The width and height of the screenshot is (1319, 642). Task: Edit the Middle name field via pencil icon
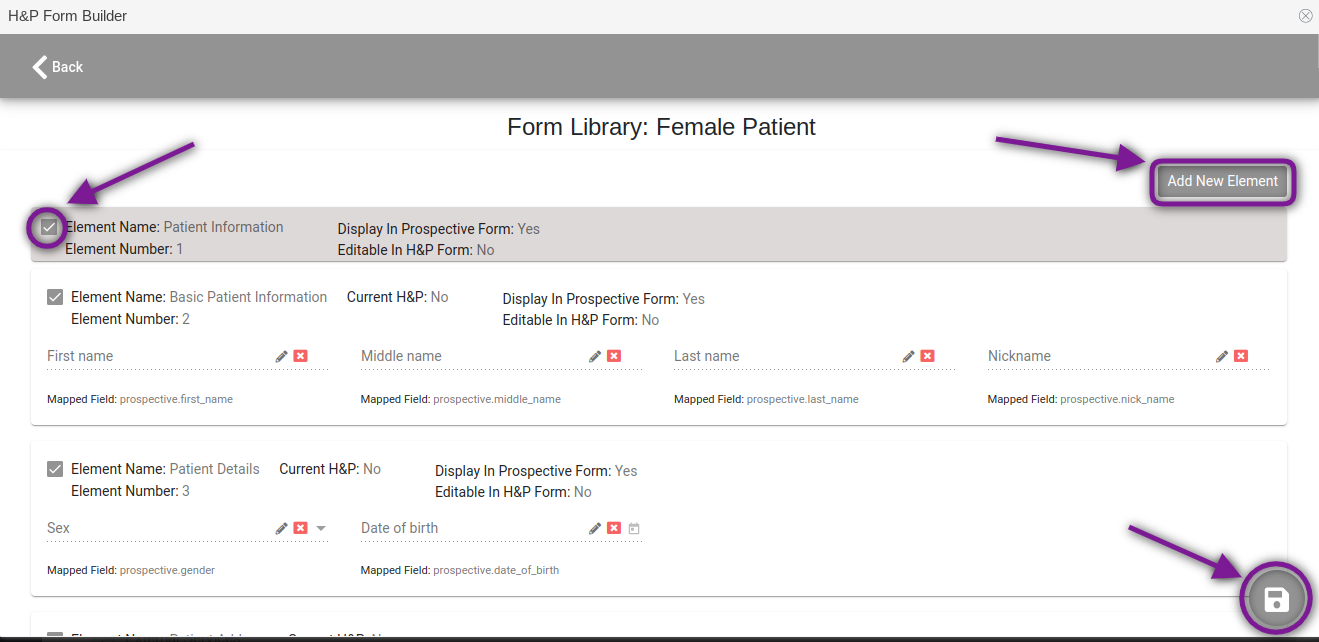point(595,356)
